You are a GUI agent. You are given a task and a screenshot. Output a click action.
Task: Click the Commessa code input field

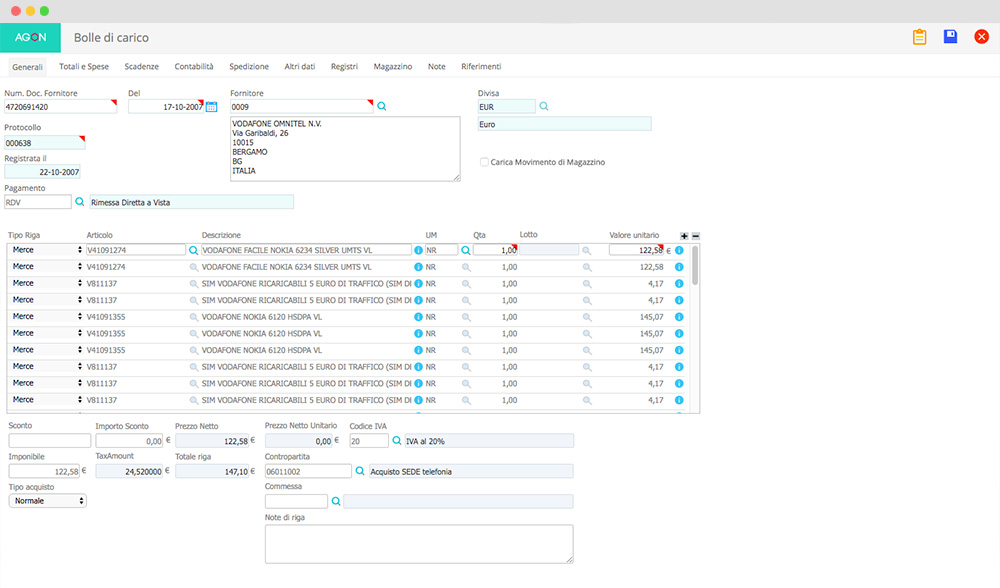pos(297,502)
